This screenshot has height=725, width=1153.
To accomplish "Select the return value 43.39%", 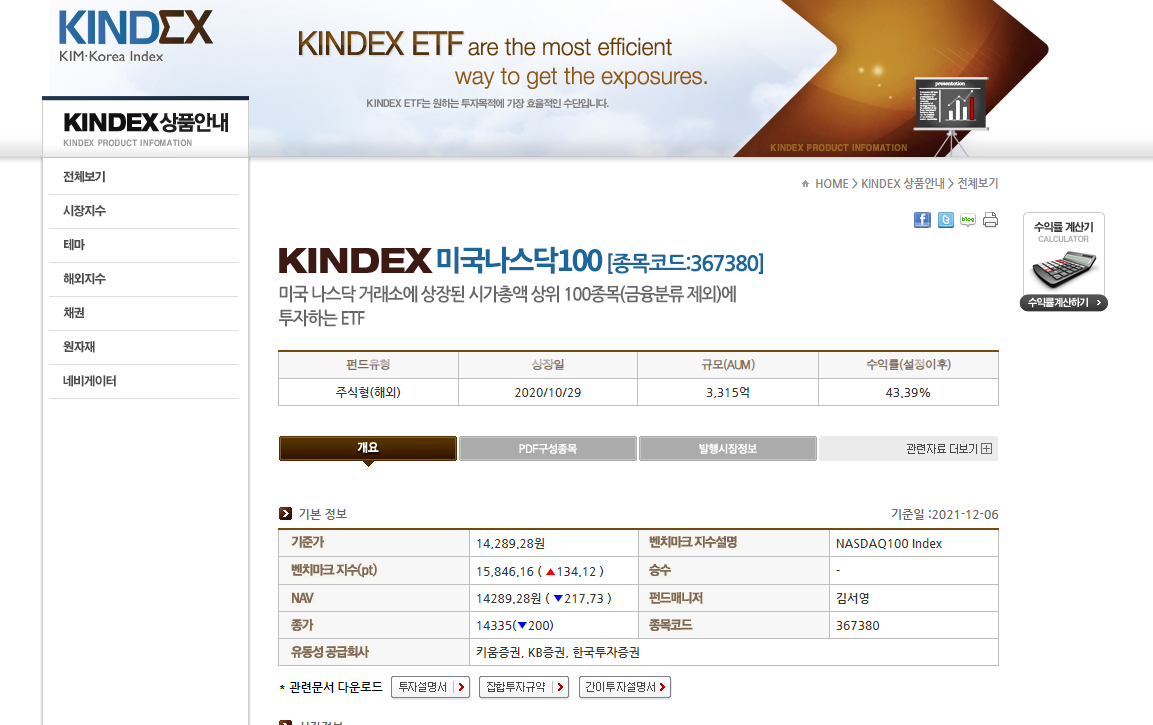I will pyautogui.click(x=908, y=393).
